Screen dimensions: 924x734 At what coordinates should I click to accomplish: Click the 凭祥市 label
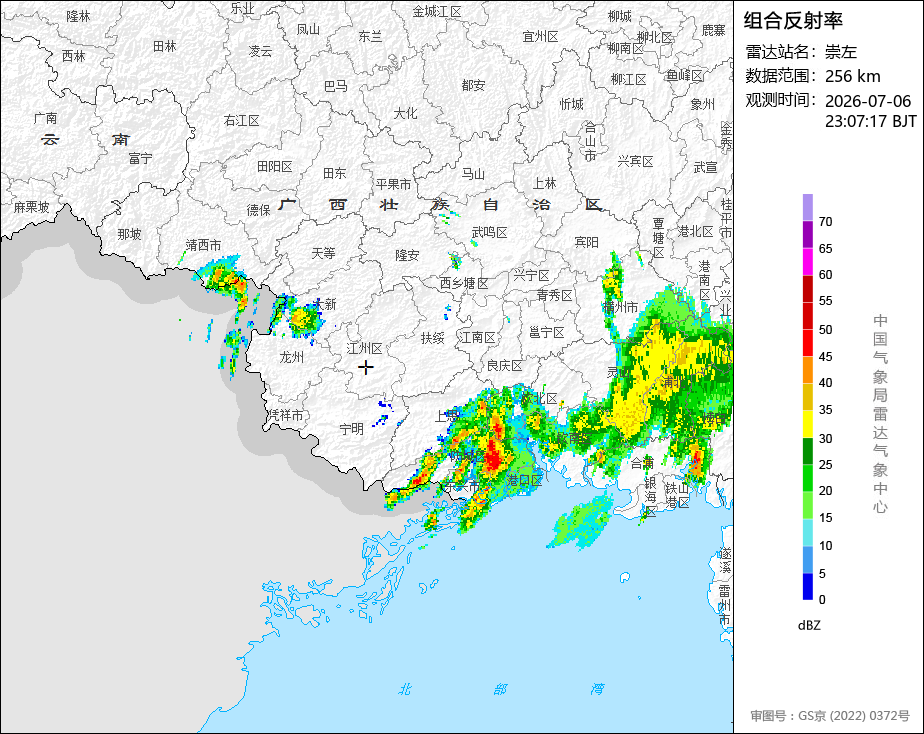286,415
